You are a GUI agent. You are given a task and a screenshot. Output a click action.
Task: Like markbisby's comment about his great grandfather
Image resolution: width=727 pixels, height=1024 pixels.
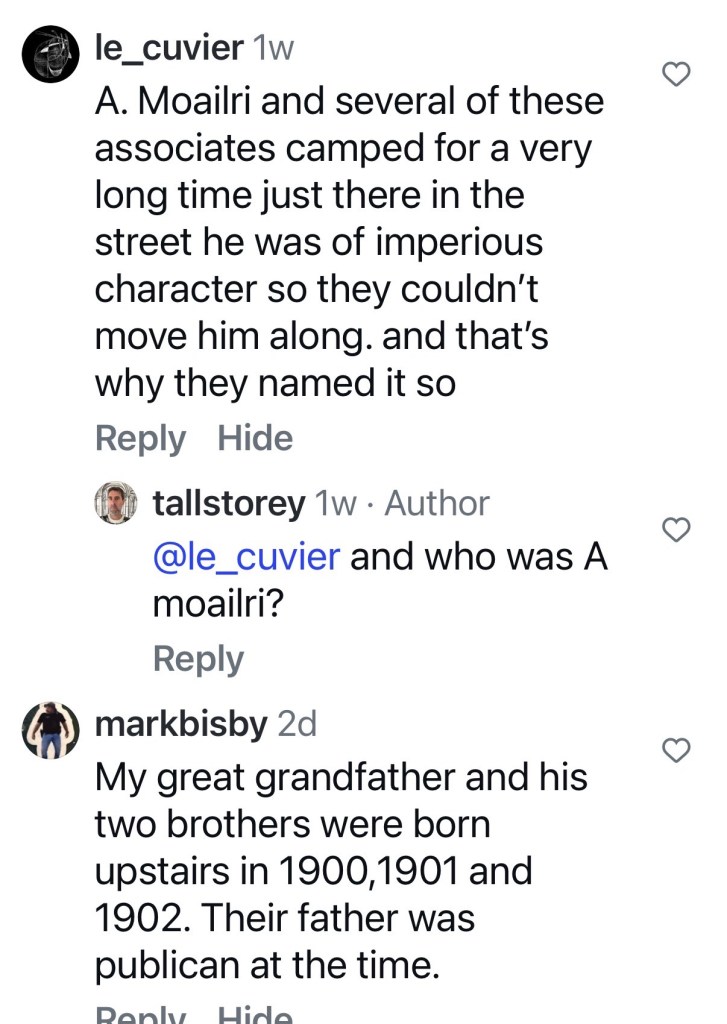click(x=678, y=750)
